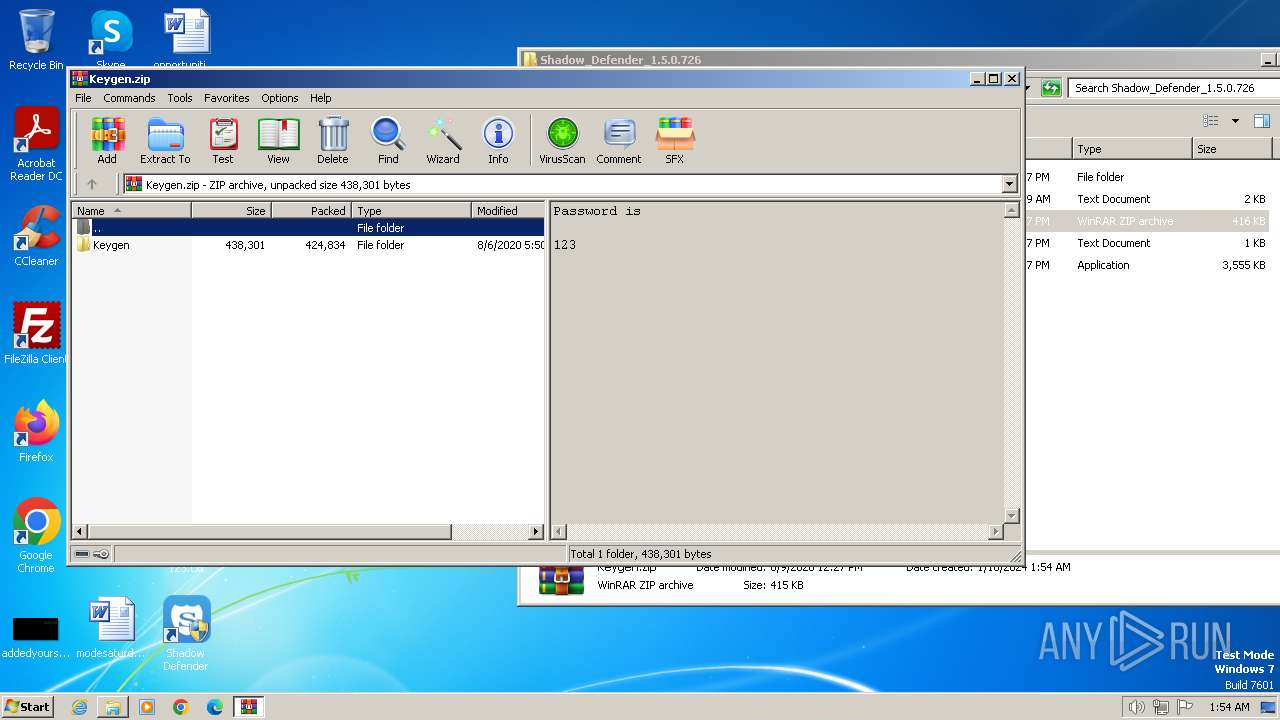This screenshot has height=720, width=1280.
Task: Open the view options dropdown in Explorer
Action: pos(1235,121)
